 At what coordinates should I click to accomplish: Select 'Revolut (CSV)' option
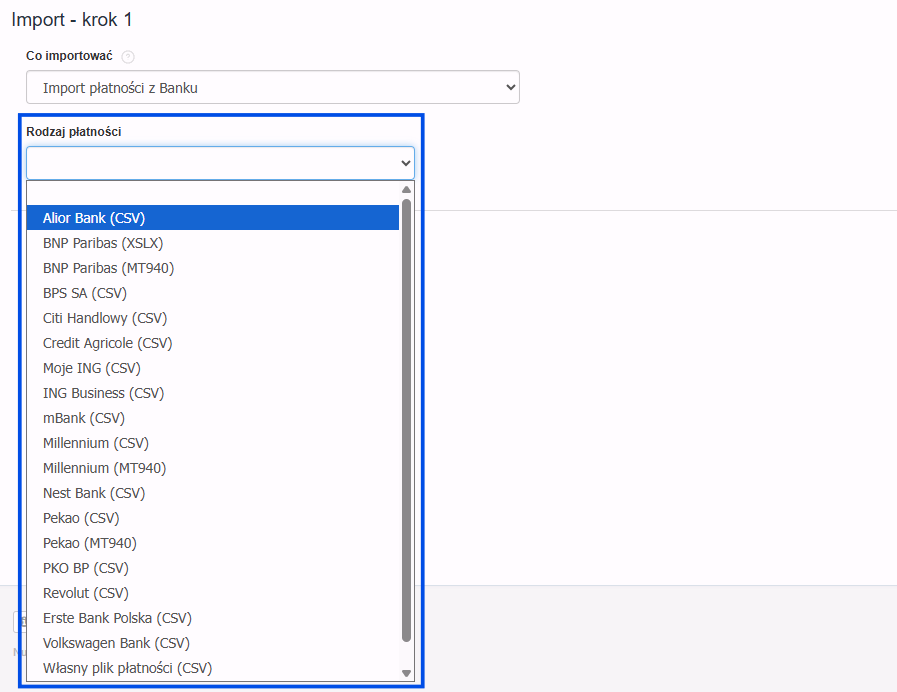[x=213, y=593]
